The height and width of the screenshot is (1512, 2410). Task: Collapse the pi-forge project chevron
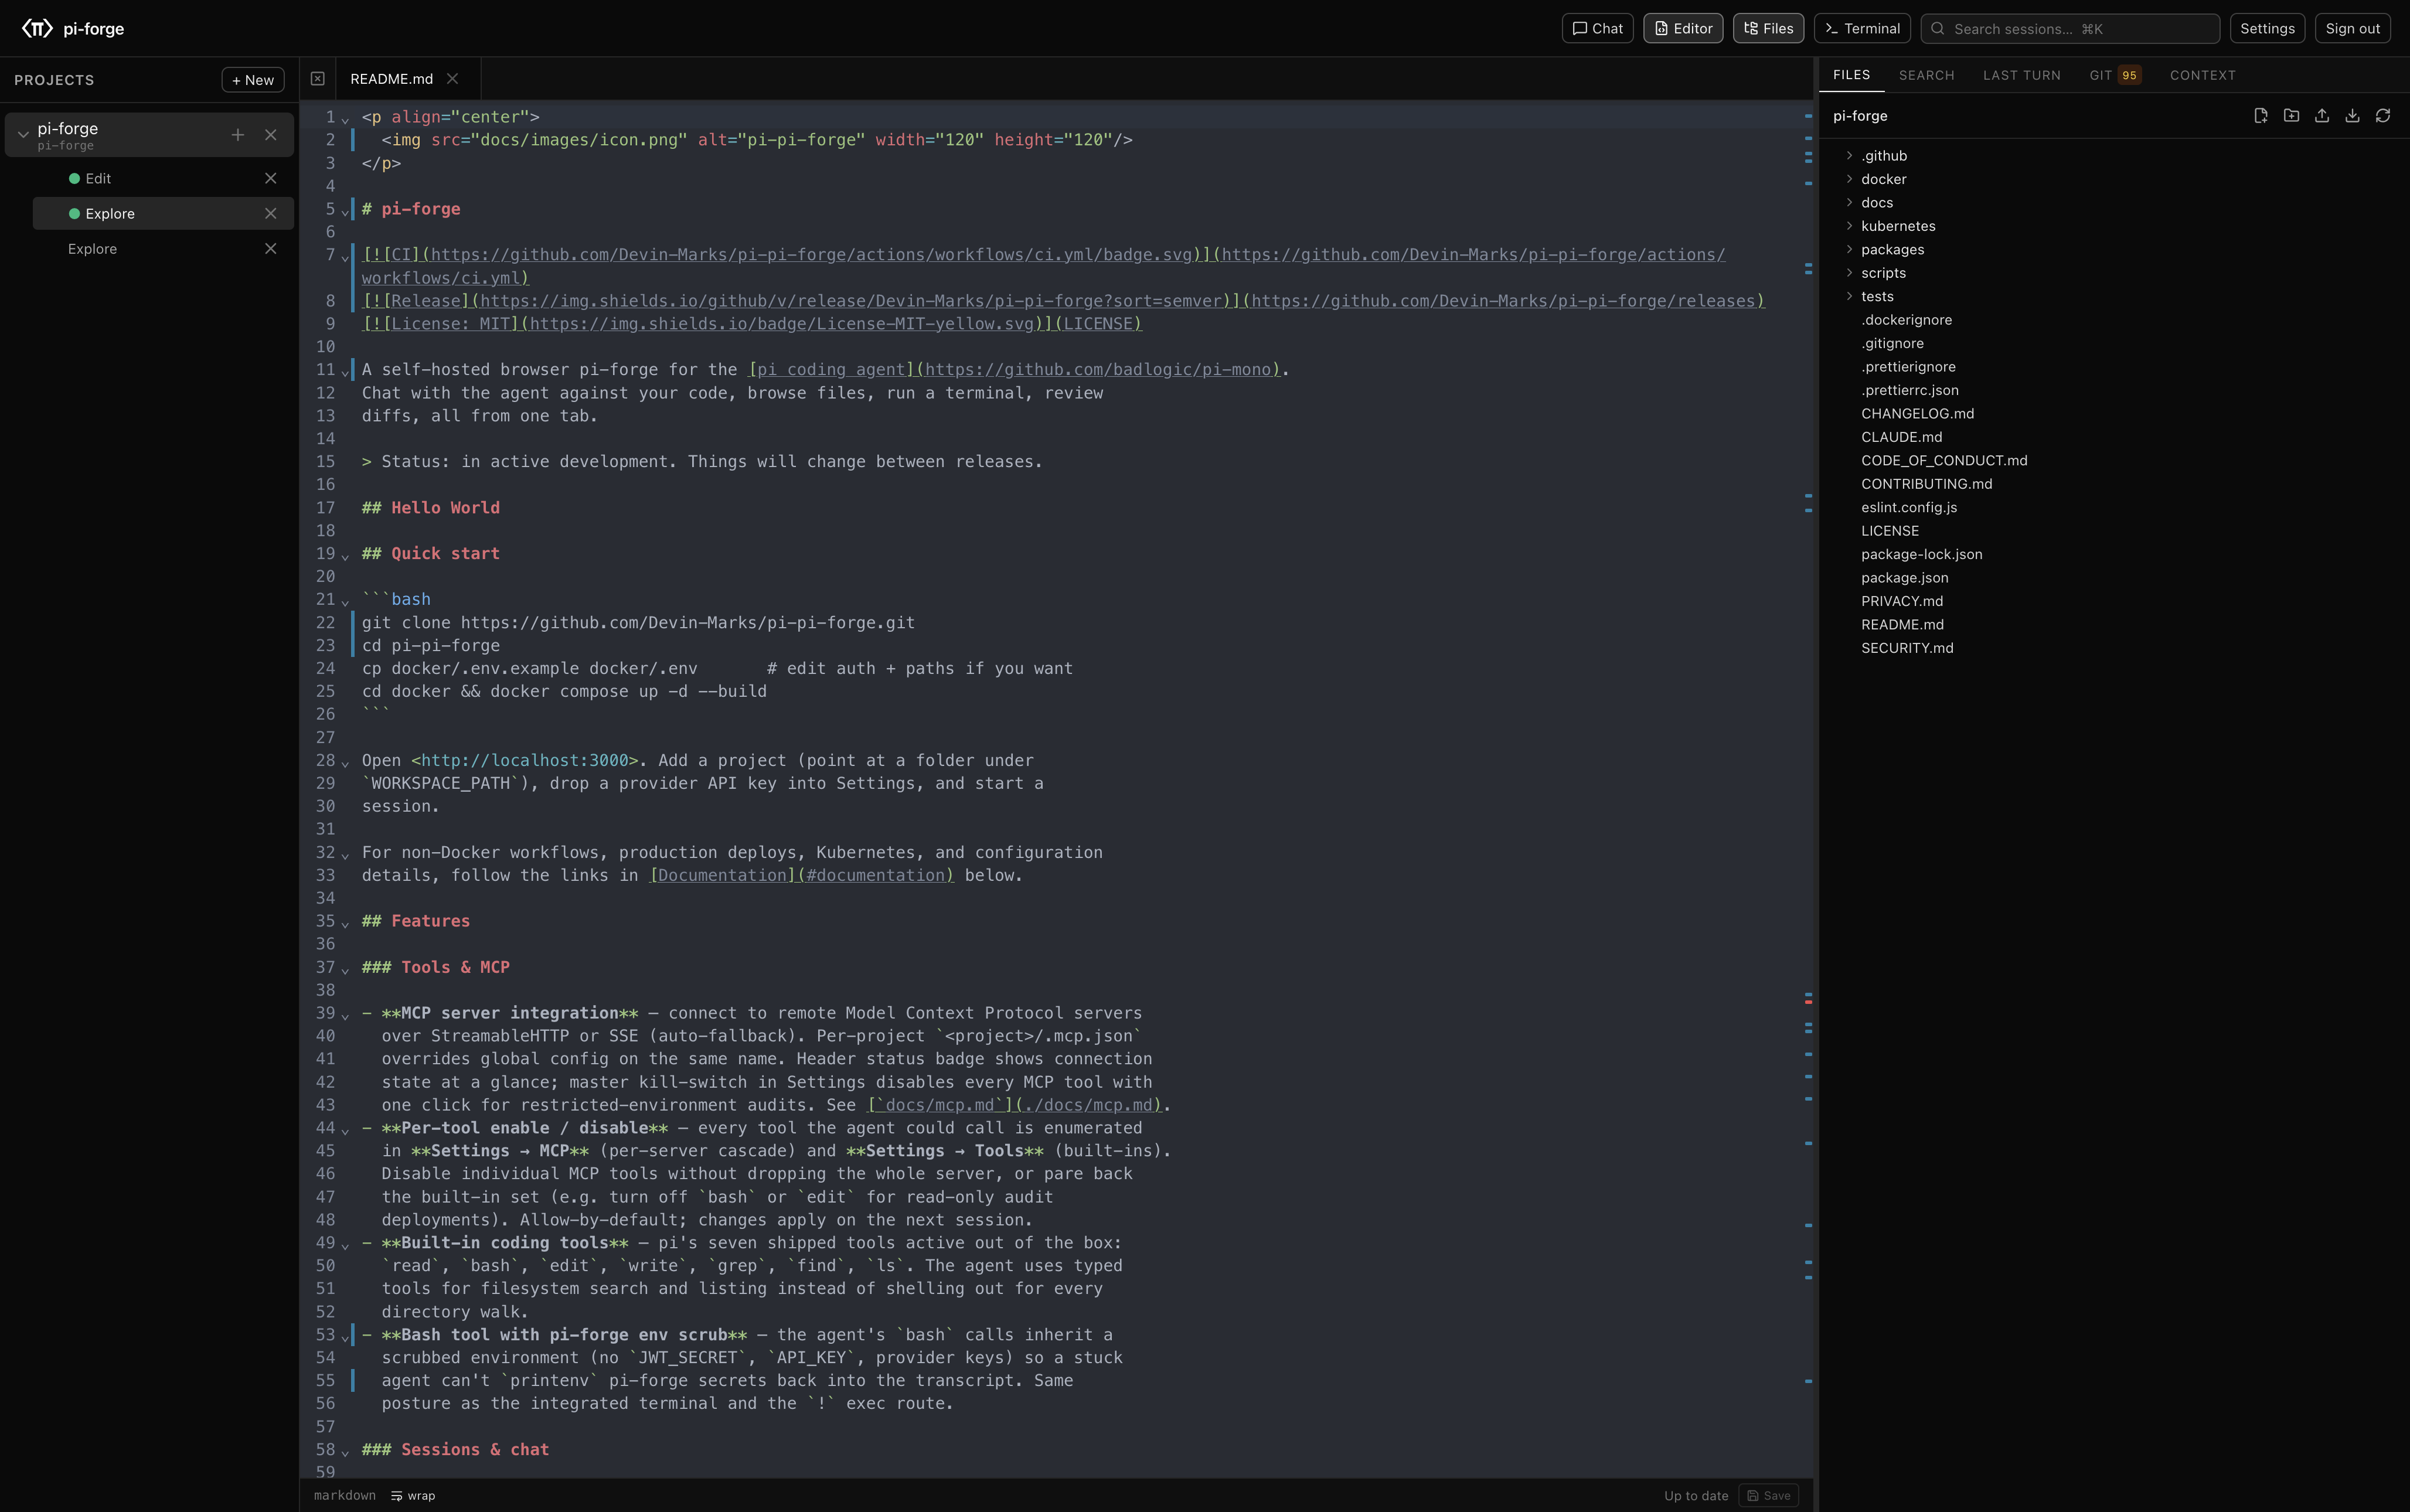(23, 135)
